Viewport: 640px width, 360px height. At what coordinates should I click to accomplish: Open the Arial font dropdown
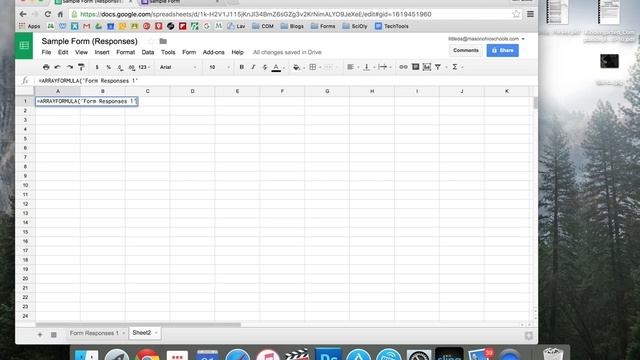point(178,67)
